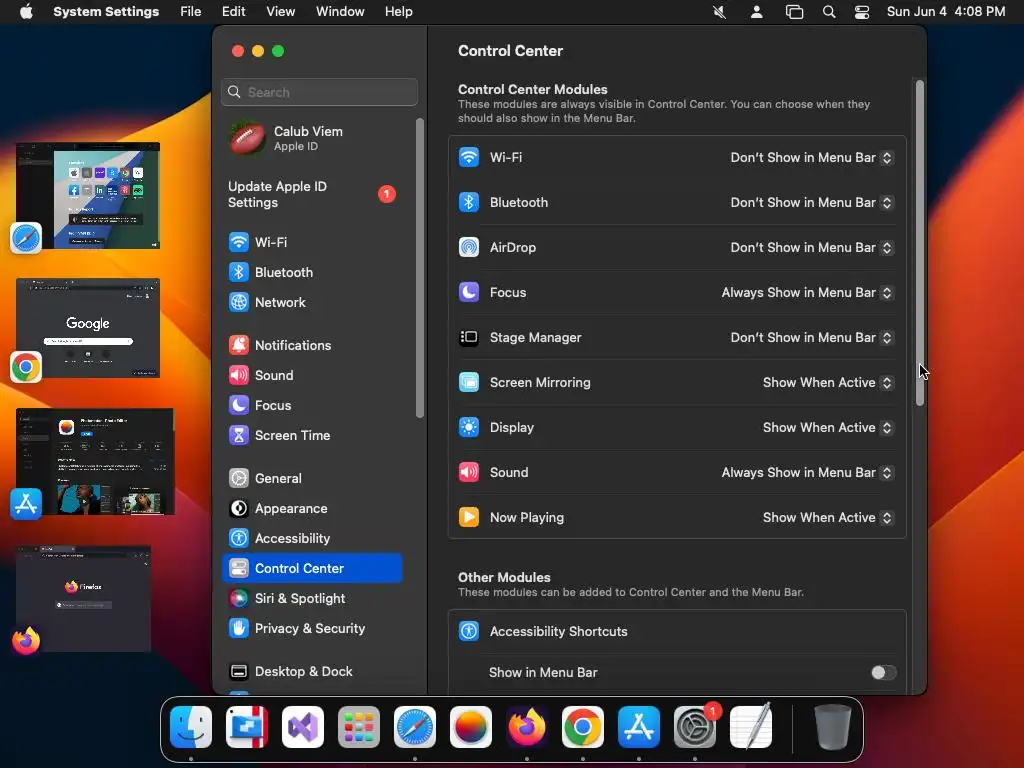Open Bluetooth menu bar visibility dropdown
This screenshot has width=1024, height=768.
pyautogui.click(x=811, y=203)
